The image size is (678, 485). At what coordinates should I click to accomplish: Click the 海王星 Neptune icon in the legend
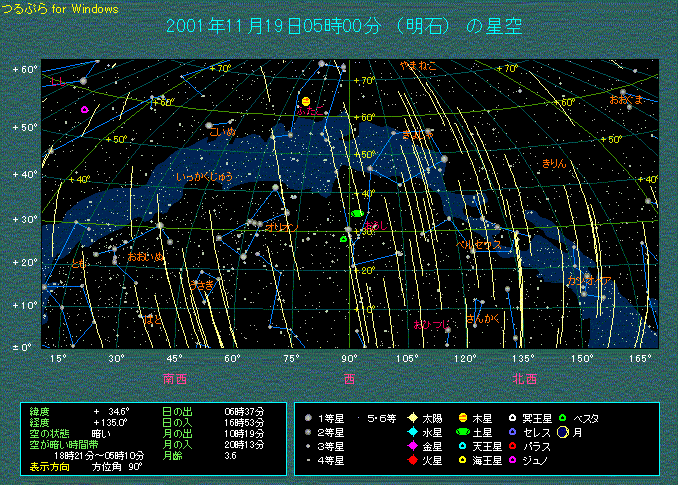(462, 460)
